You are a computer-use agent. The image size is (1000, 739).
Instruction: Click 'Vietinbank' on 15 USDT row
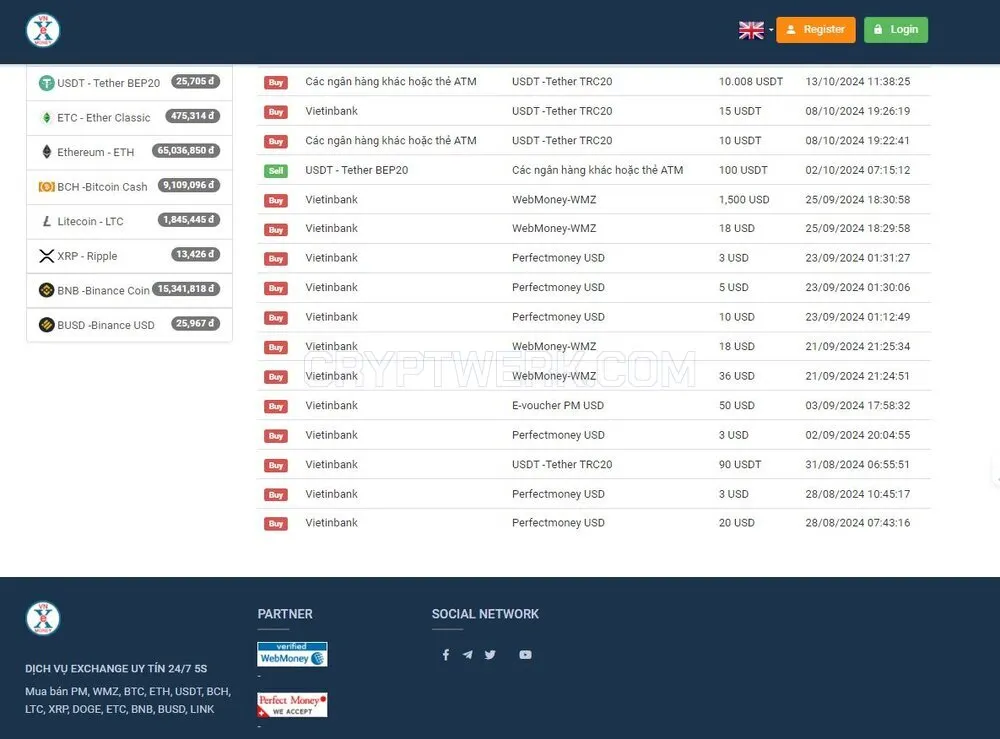coord(332,111)
